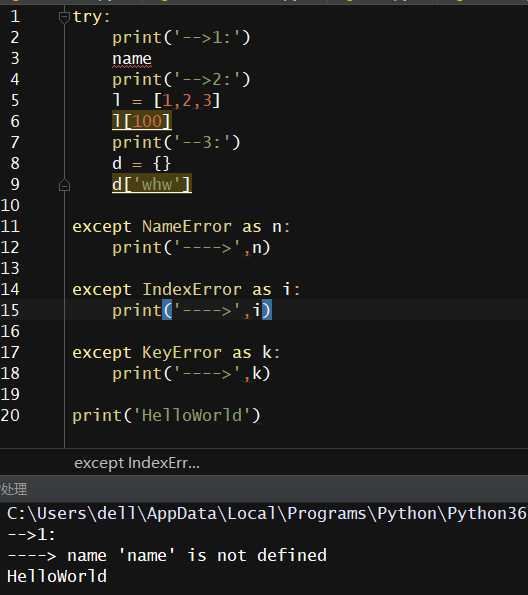Click print('--3:') statement
The width and height of the screenshot is (528, 595).
click(176, 143)
